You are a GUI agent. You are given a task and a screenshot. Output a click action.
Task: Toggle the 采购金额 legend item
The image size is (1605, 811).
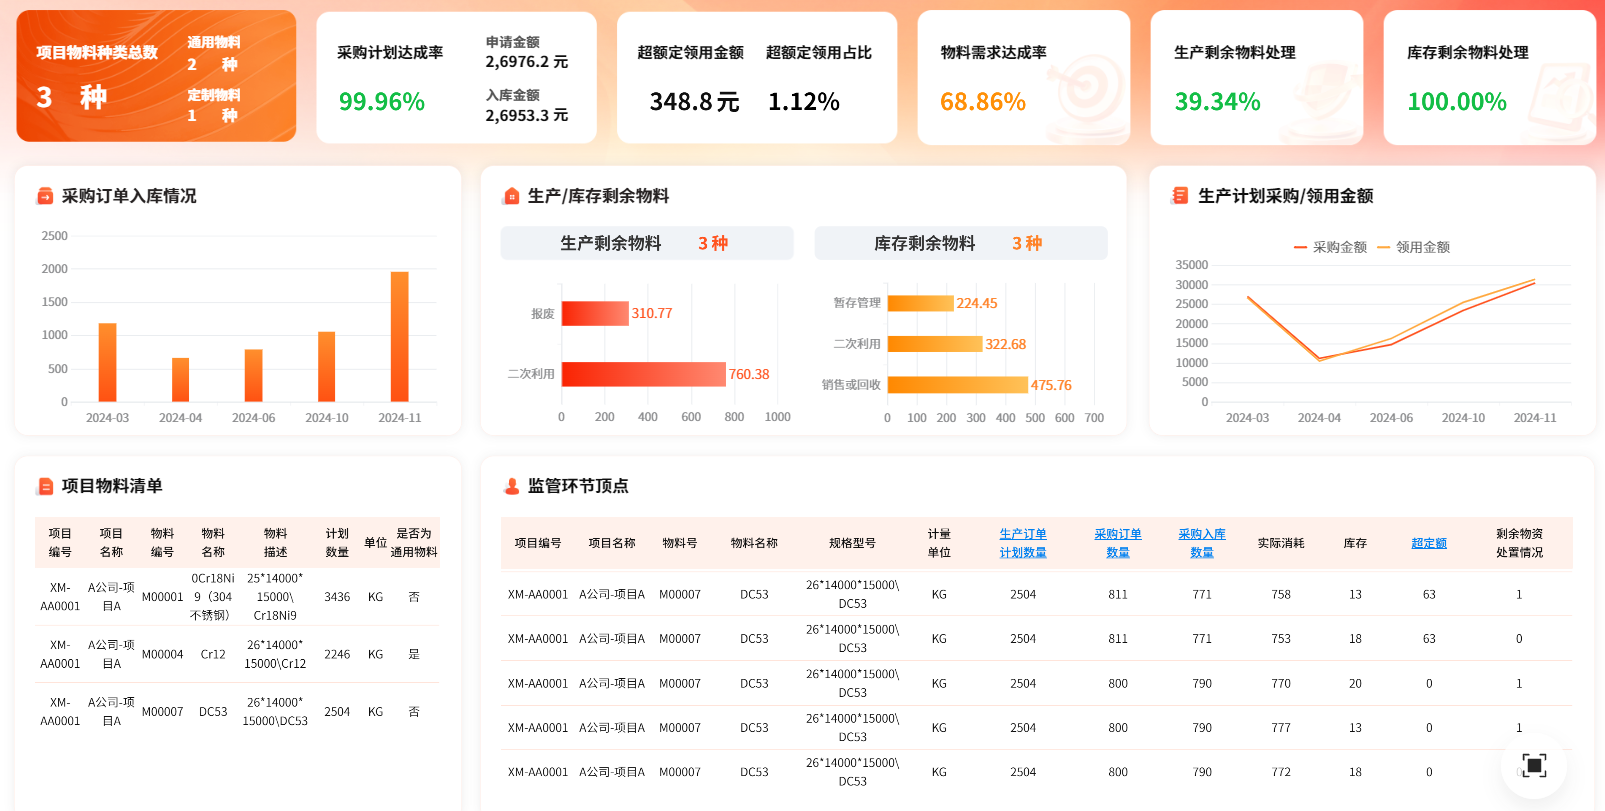coord(1330,247)
